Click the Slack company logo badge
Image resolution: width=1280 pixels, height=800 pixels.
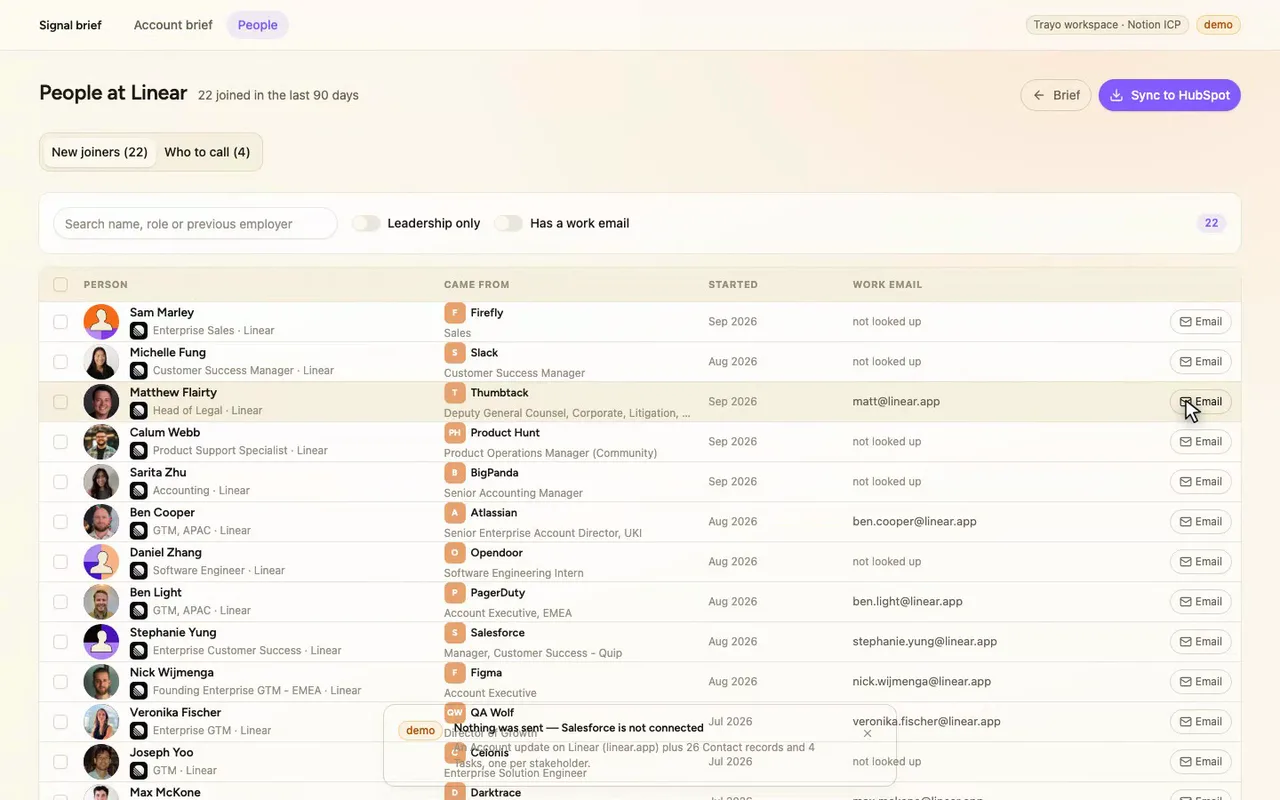click(x=455, y=353)
